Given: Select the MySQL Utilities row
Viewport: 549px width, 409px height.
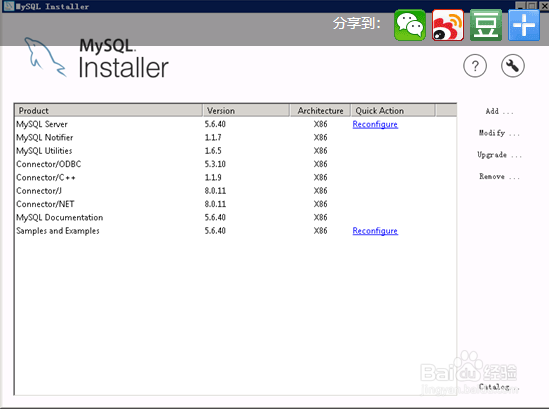Looking at the screenshot, I should coord(235,151).
